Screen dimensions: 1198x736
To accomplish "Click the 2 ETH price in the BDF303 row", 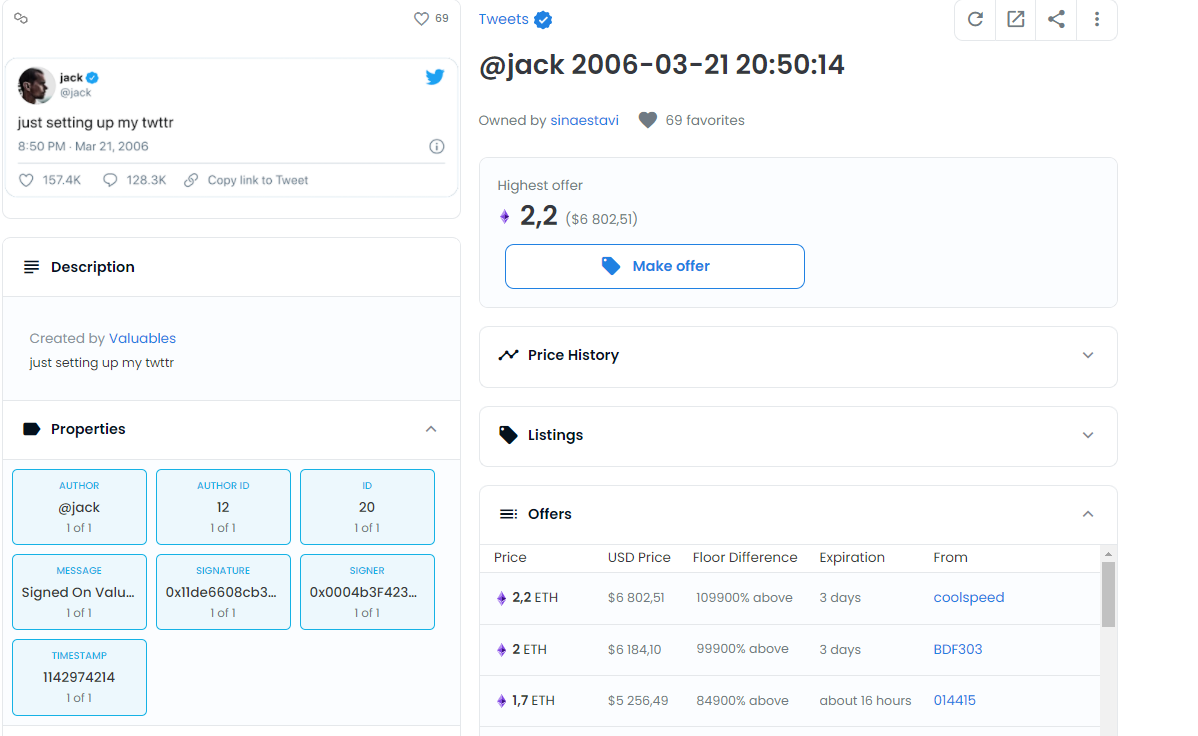I will (x=529, y=650).
